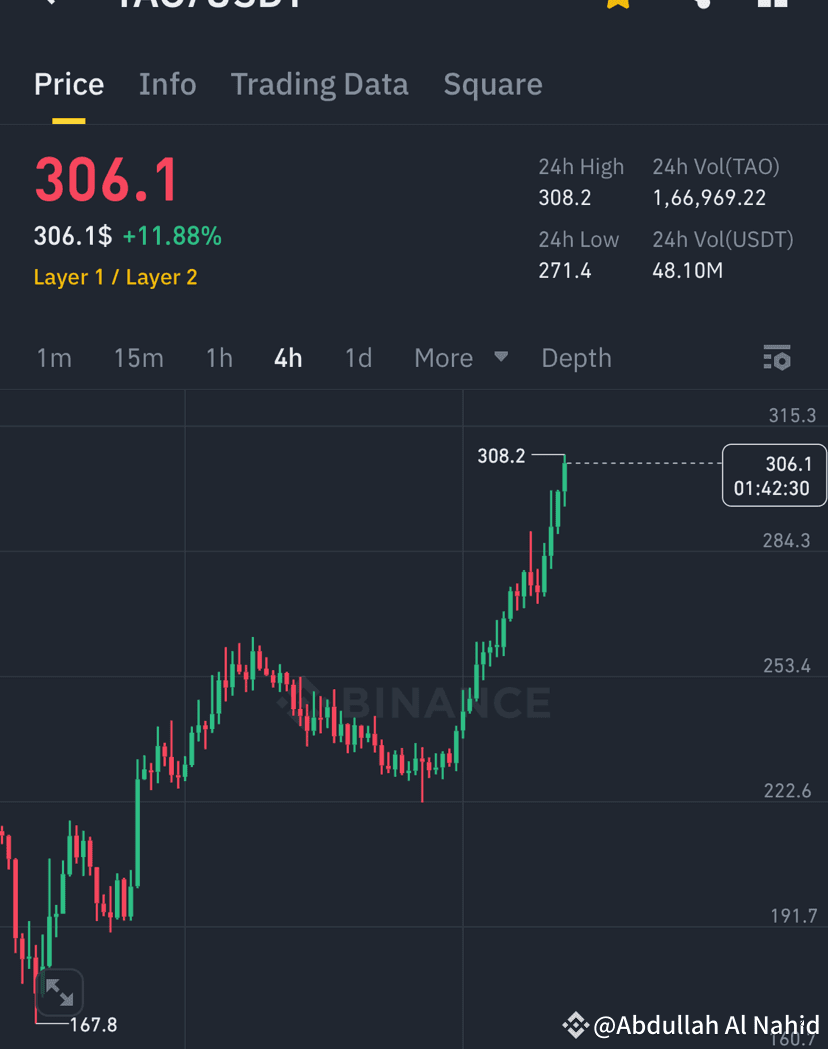828x1049 pixels.
Task: Tap the Layer 1 / Layer 2 tag
Action: pyautogui.click(x=116, y=277)
